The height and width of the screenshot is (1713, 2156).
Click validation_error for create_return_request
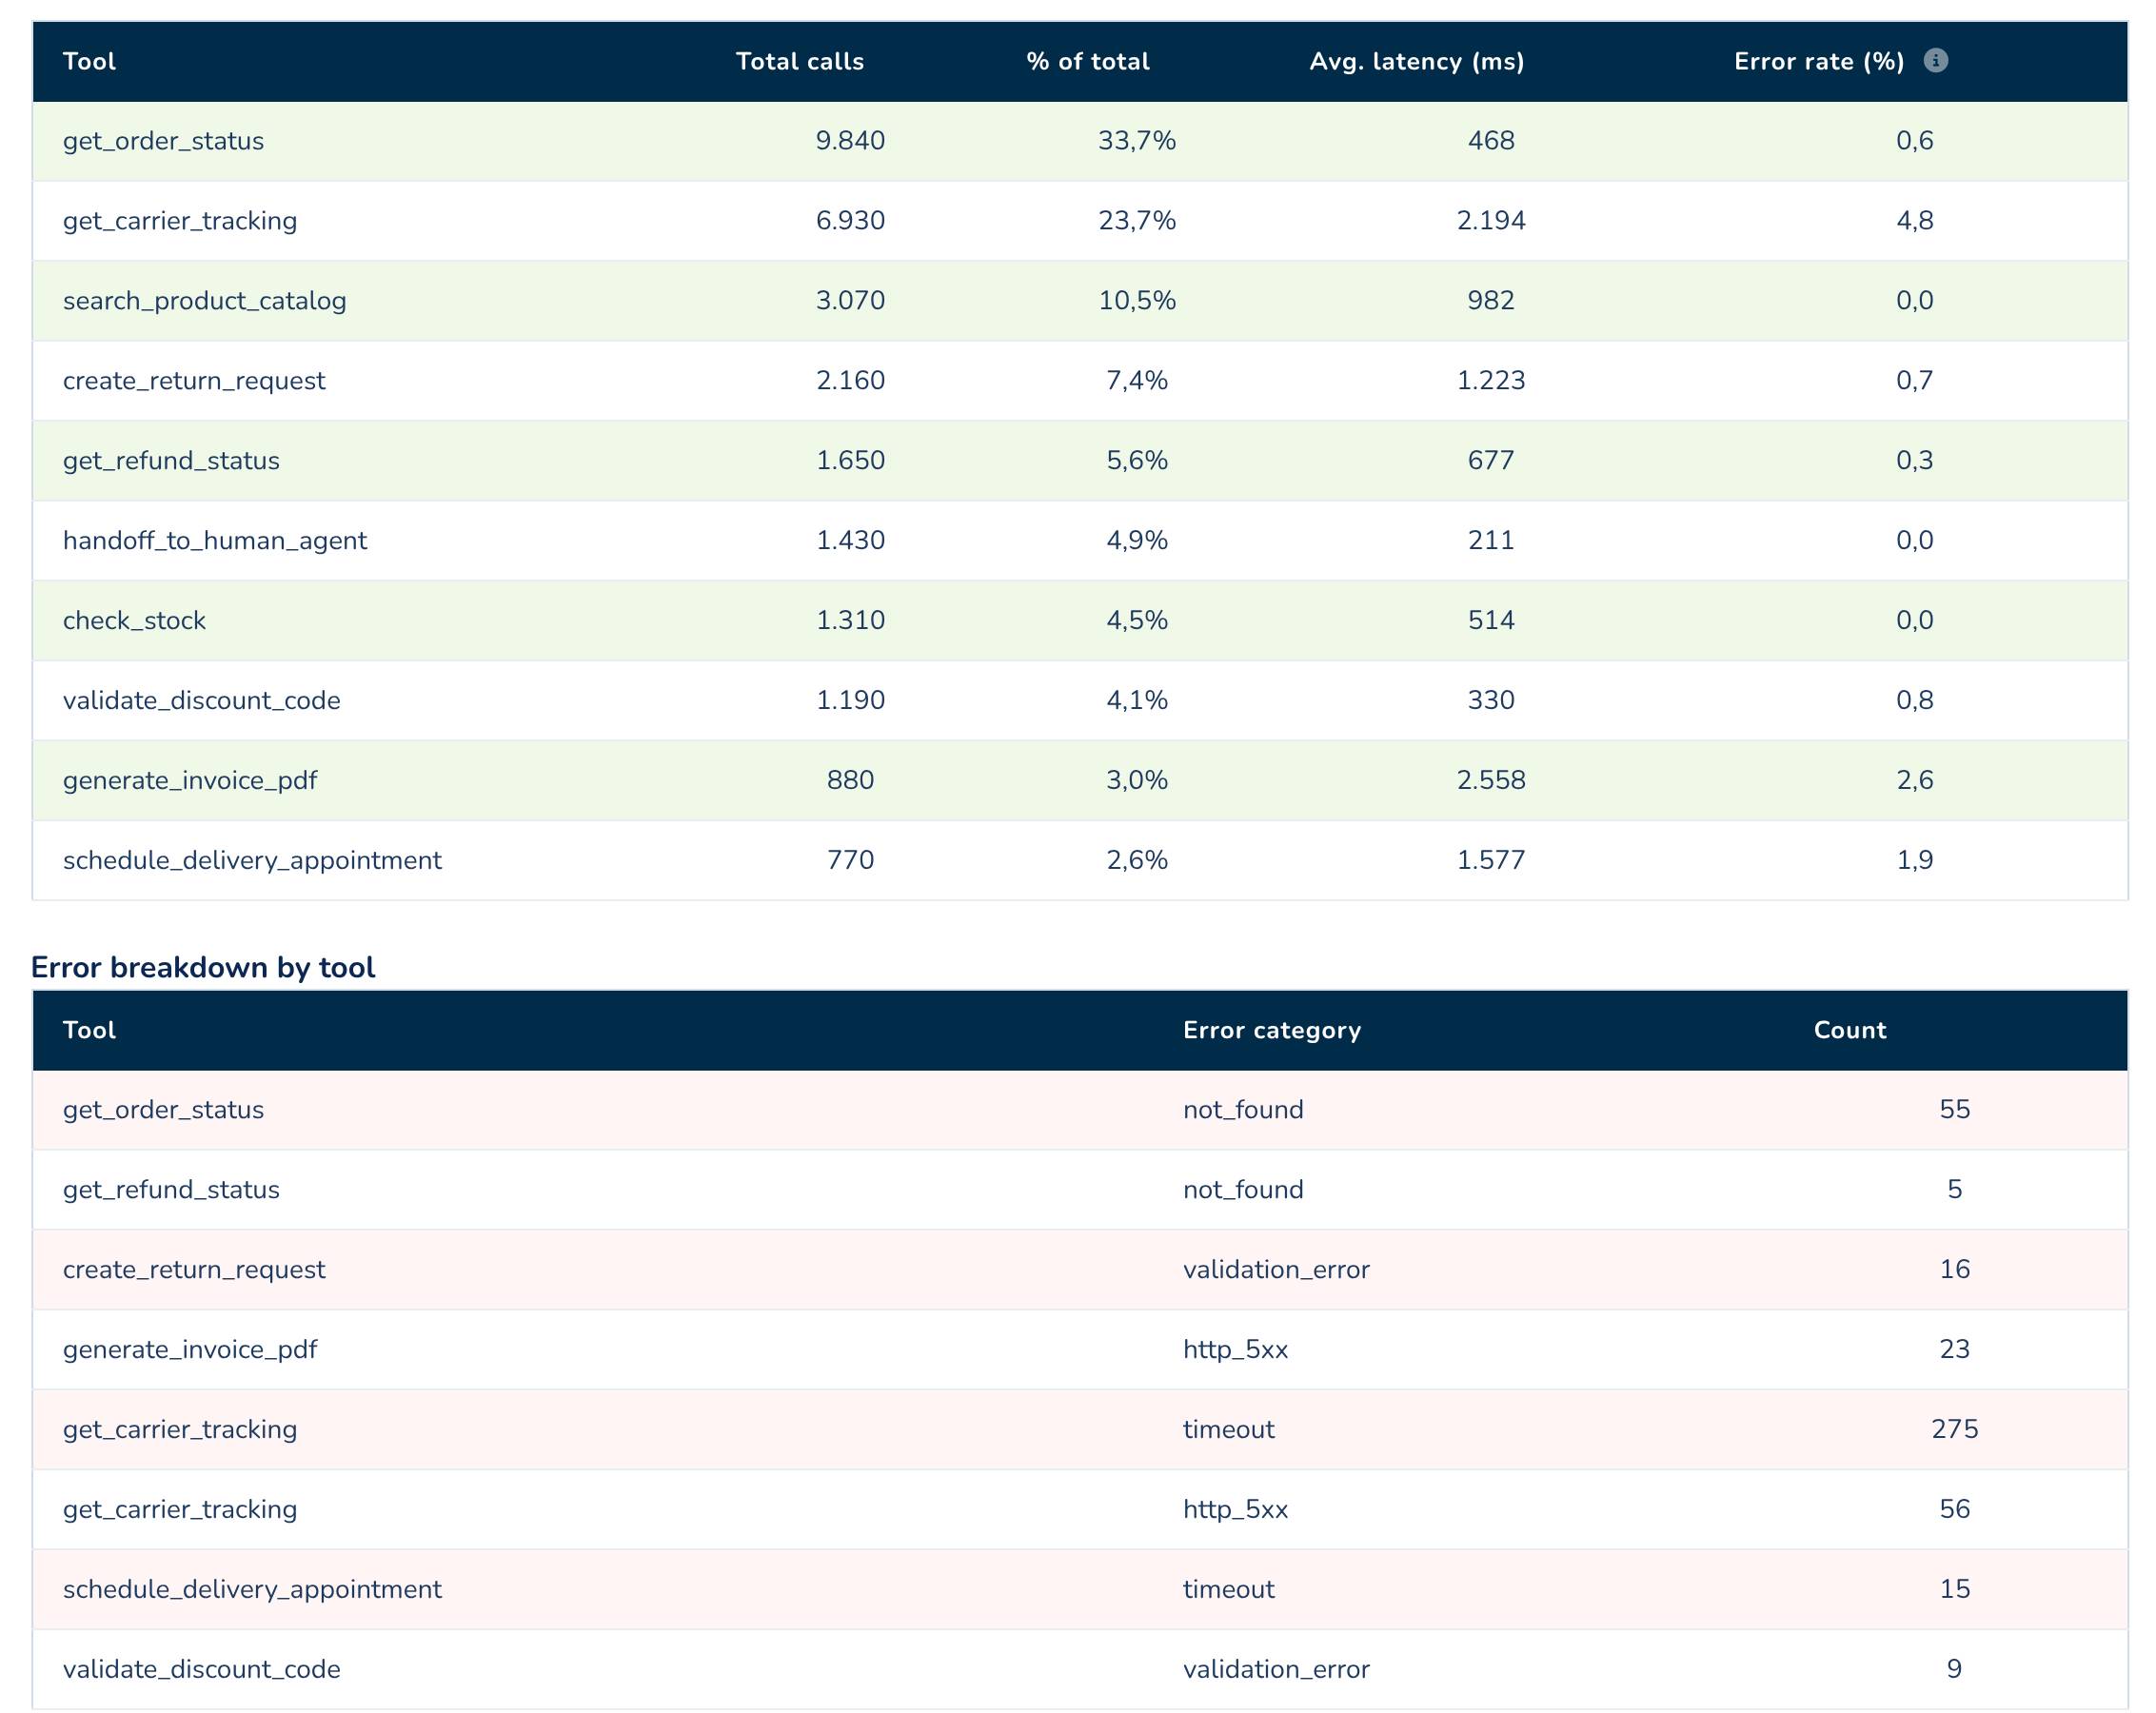1276,1270
